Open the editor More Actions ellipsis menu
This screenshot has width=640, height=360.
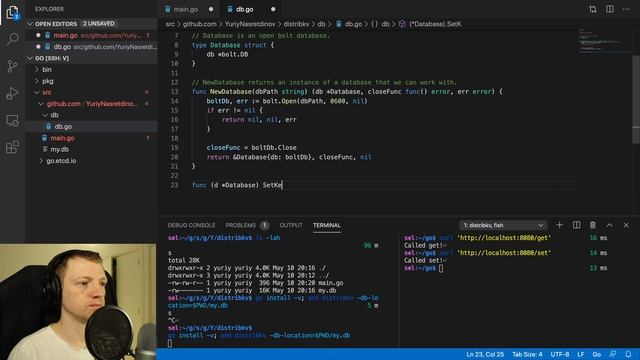[626, 9]
